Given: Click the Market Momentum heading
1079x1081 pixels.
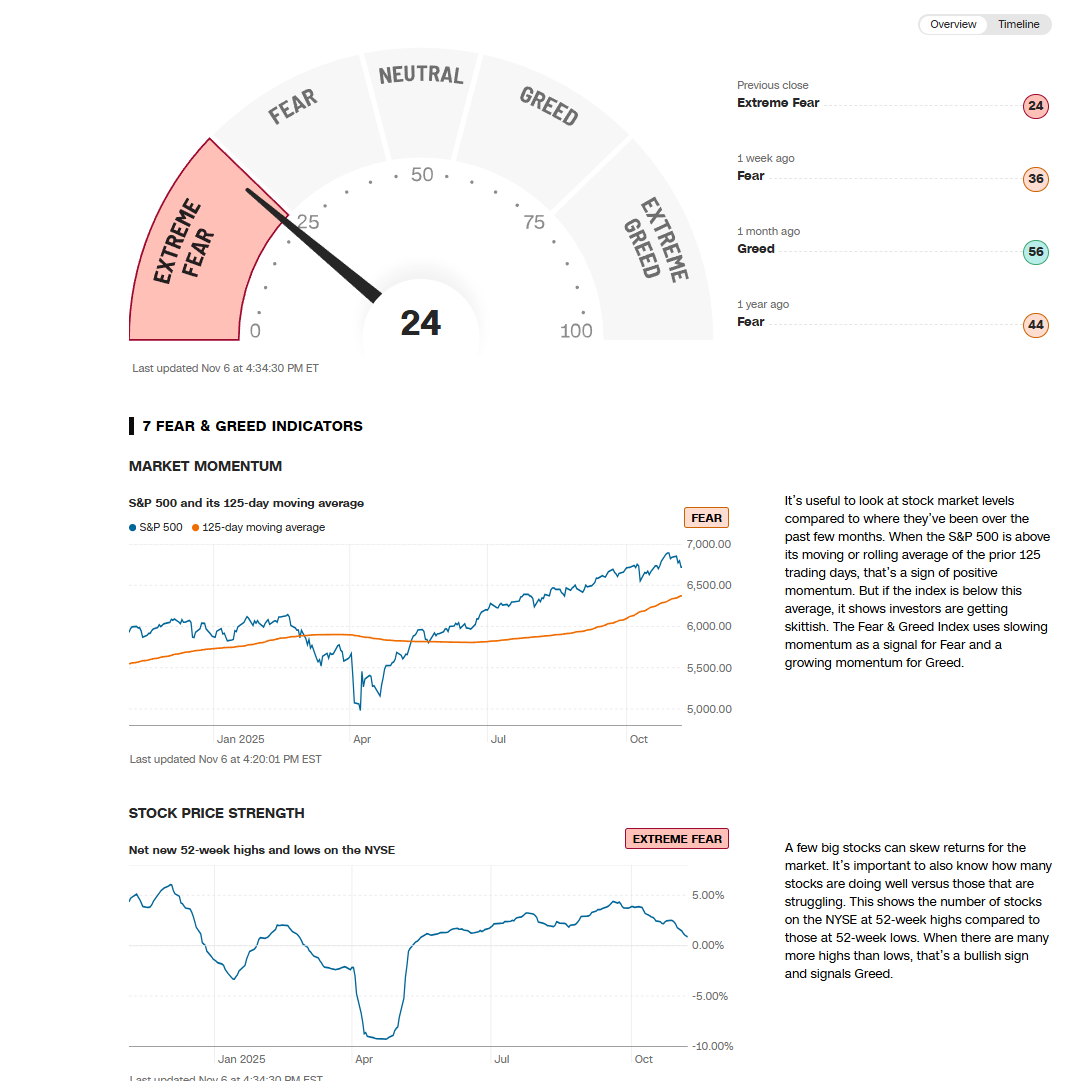Looking at the screenshot, I should point(205,466).
